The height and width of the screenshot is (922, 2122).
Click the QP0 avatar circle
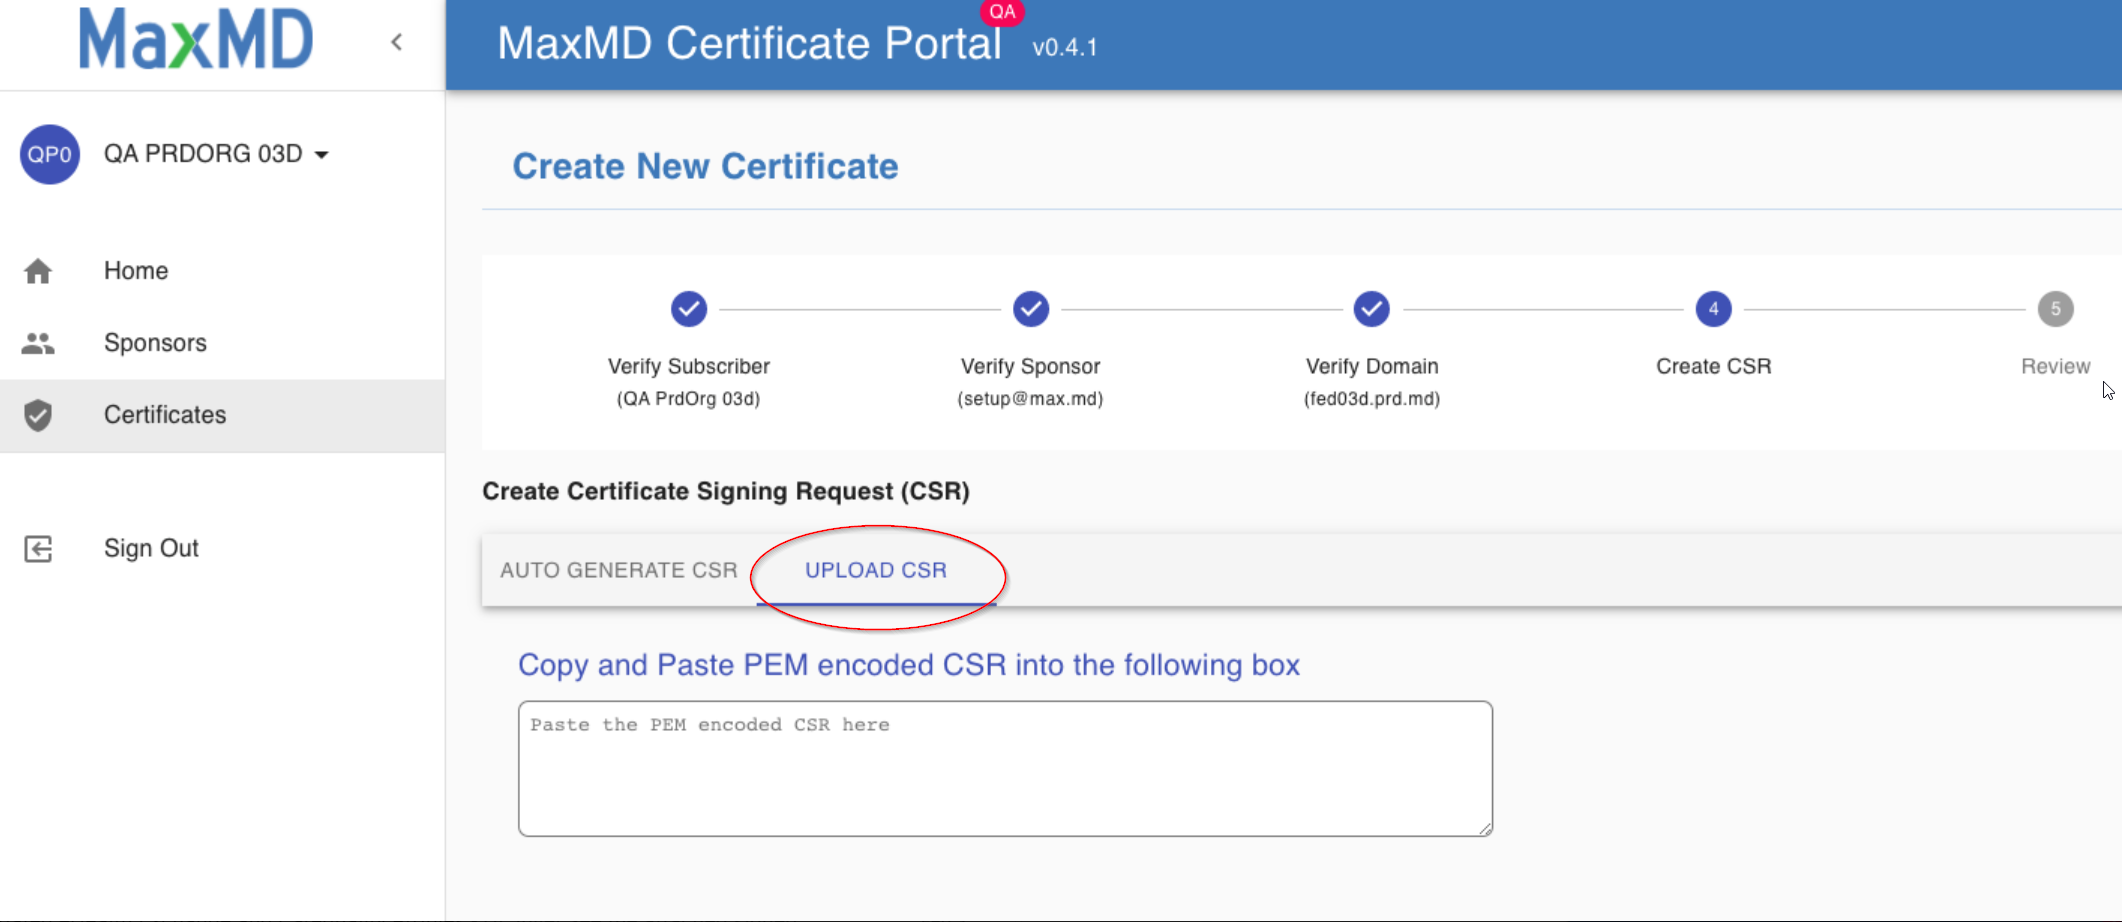tap(50, 154)
